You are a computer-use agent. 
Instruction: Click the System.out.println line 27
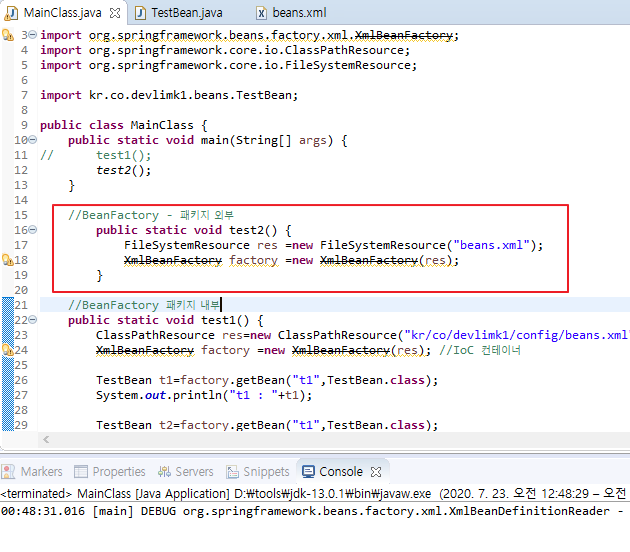204,395
